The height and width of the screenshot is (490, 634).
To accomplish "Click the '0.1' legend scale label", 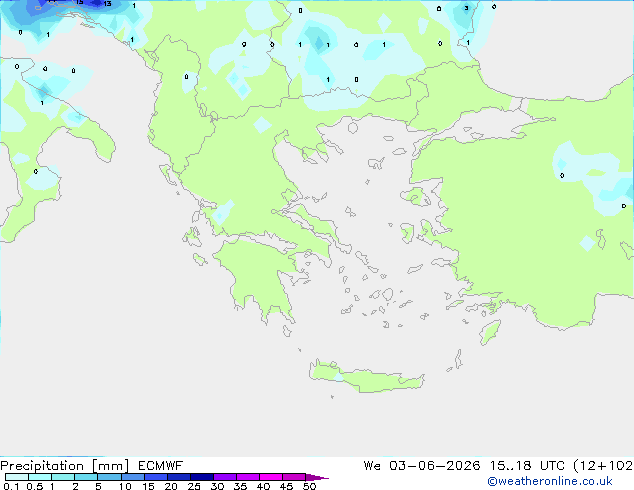I will (11, 486).
